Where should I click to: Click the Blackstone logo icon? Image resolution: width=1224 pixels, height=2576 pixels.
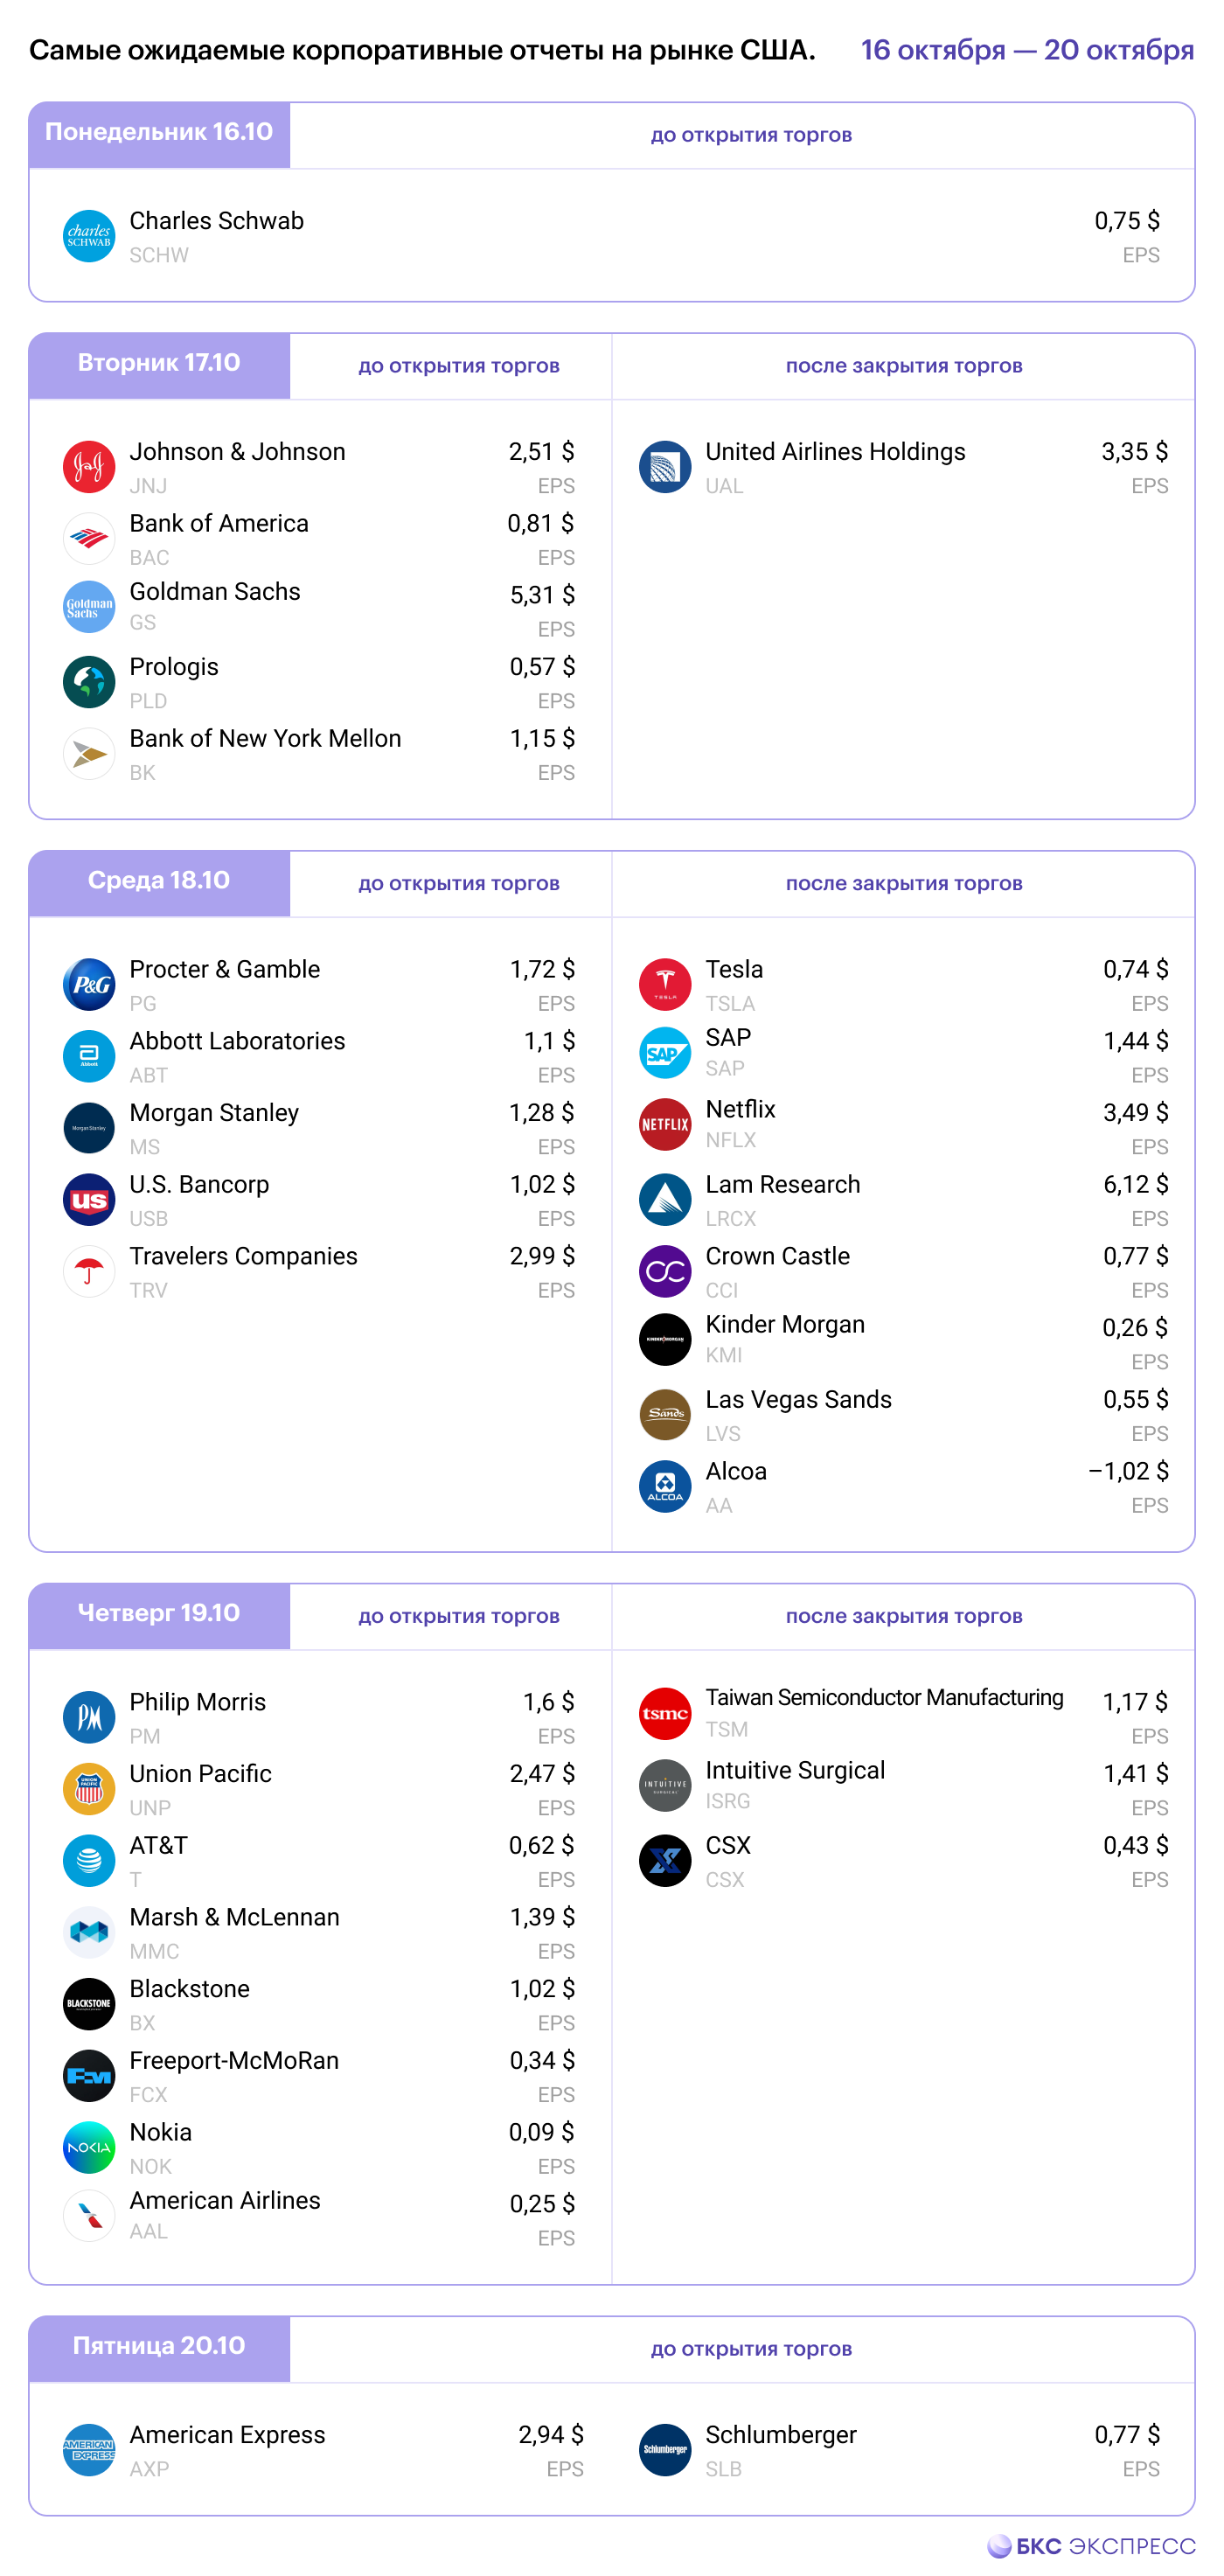pyautogui.click(x=89, y=2005)
